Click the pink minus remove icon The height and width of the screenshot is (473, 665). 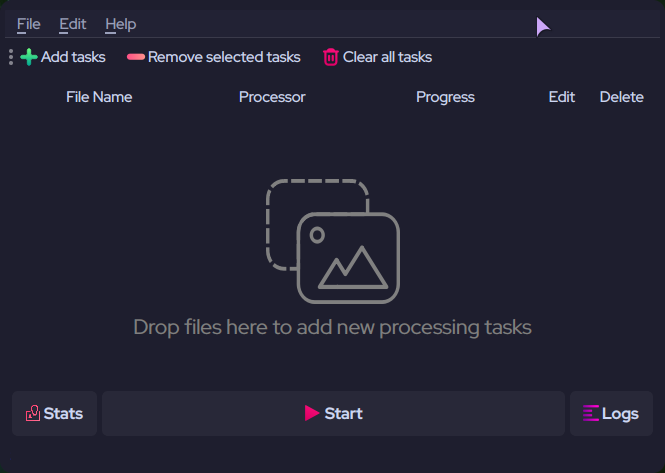[136, 57]
